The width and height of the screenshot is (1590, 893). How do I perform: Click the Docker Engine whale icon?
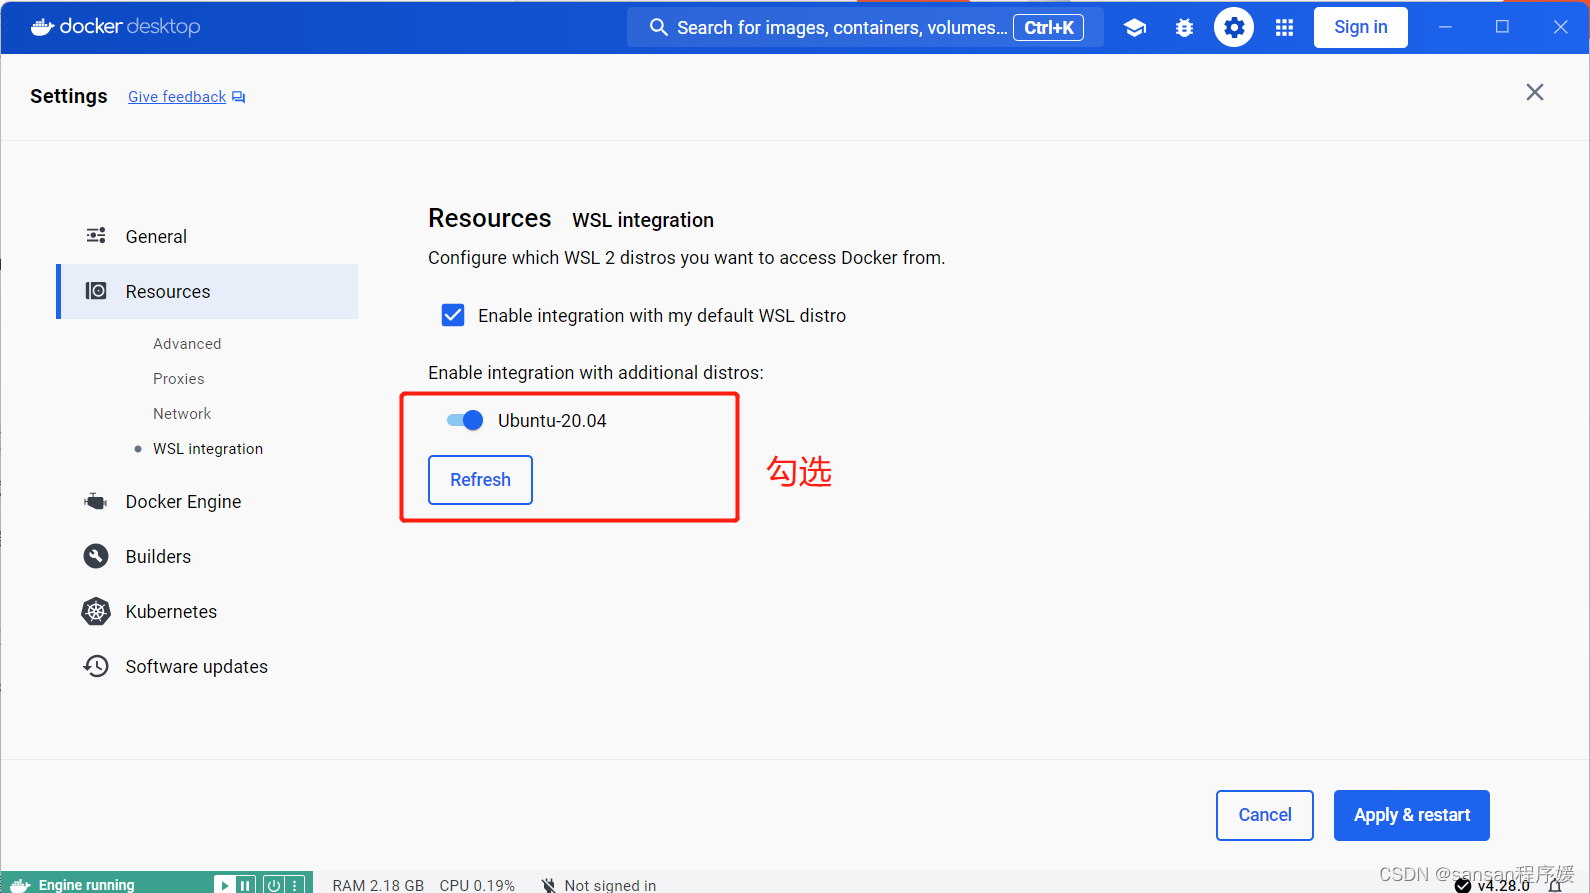pyautogui.click(x=96, y=501)
